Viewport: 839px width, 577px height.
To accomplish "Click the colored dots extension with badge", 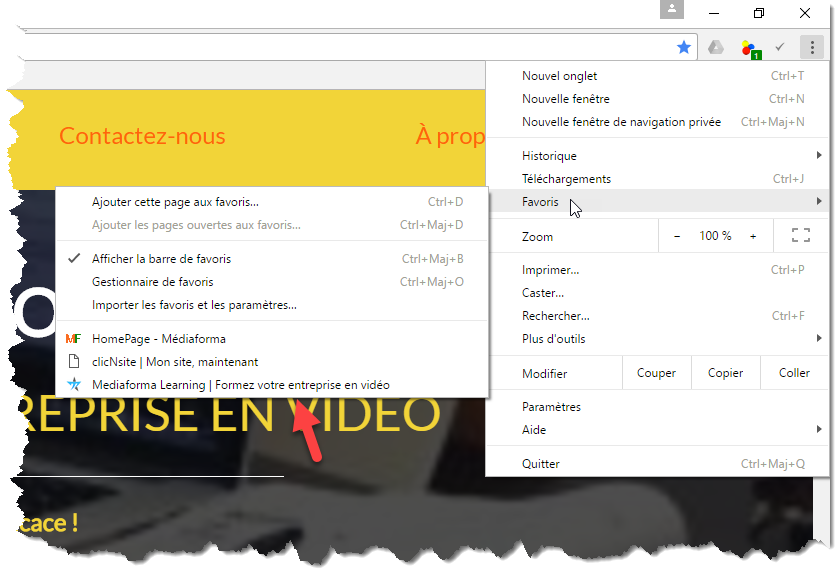I will click(x=748, y=48).
